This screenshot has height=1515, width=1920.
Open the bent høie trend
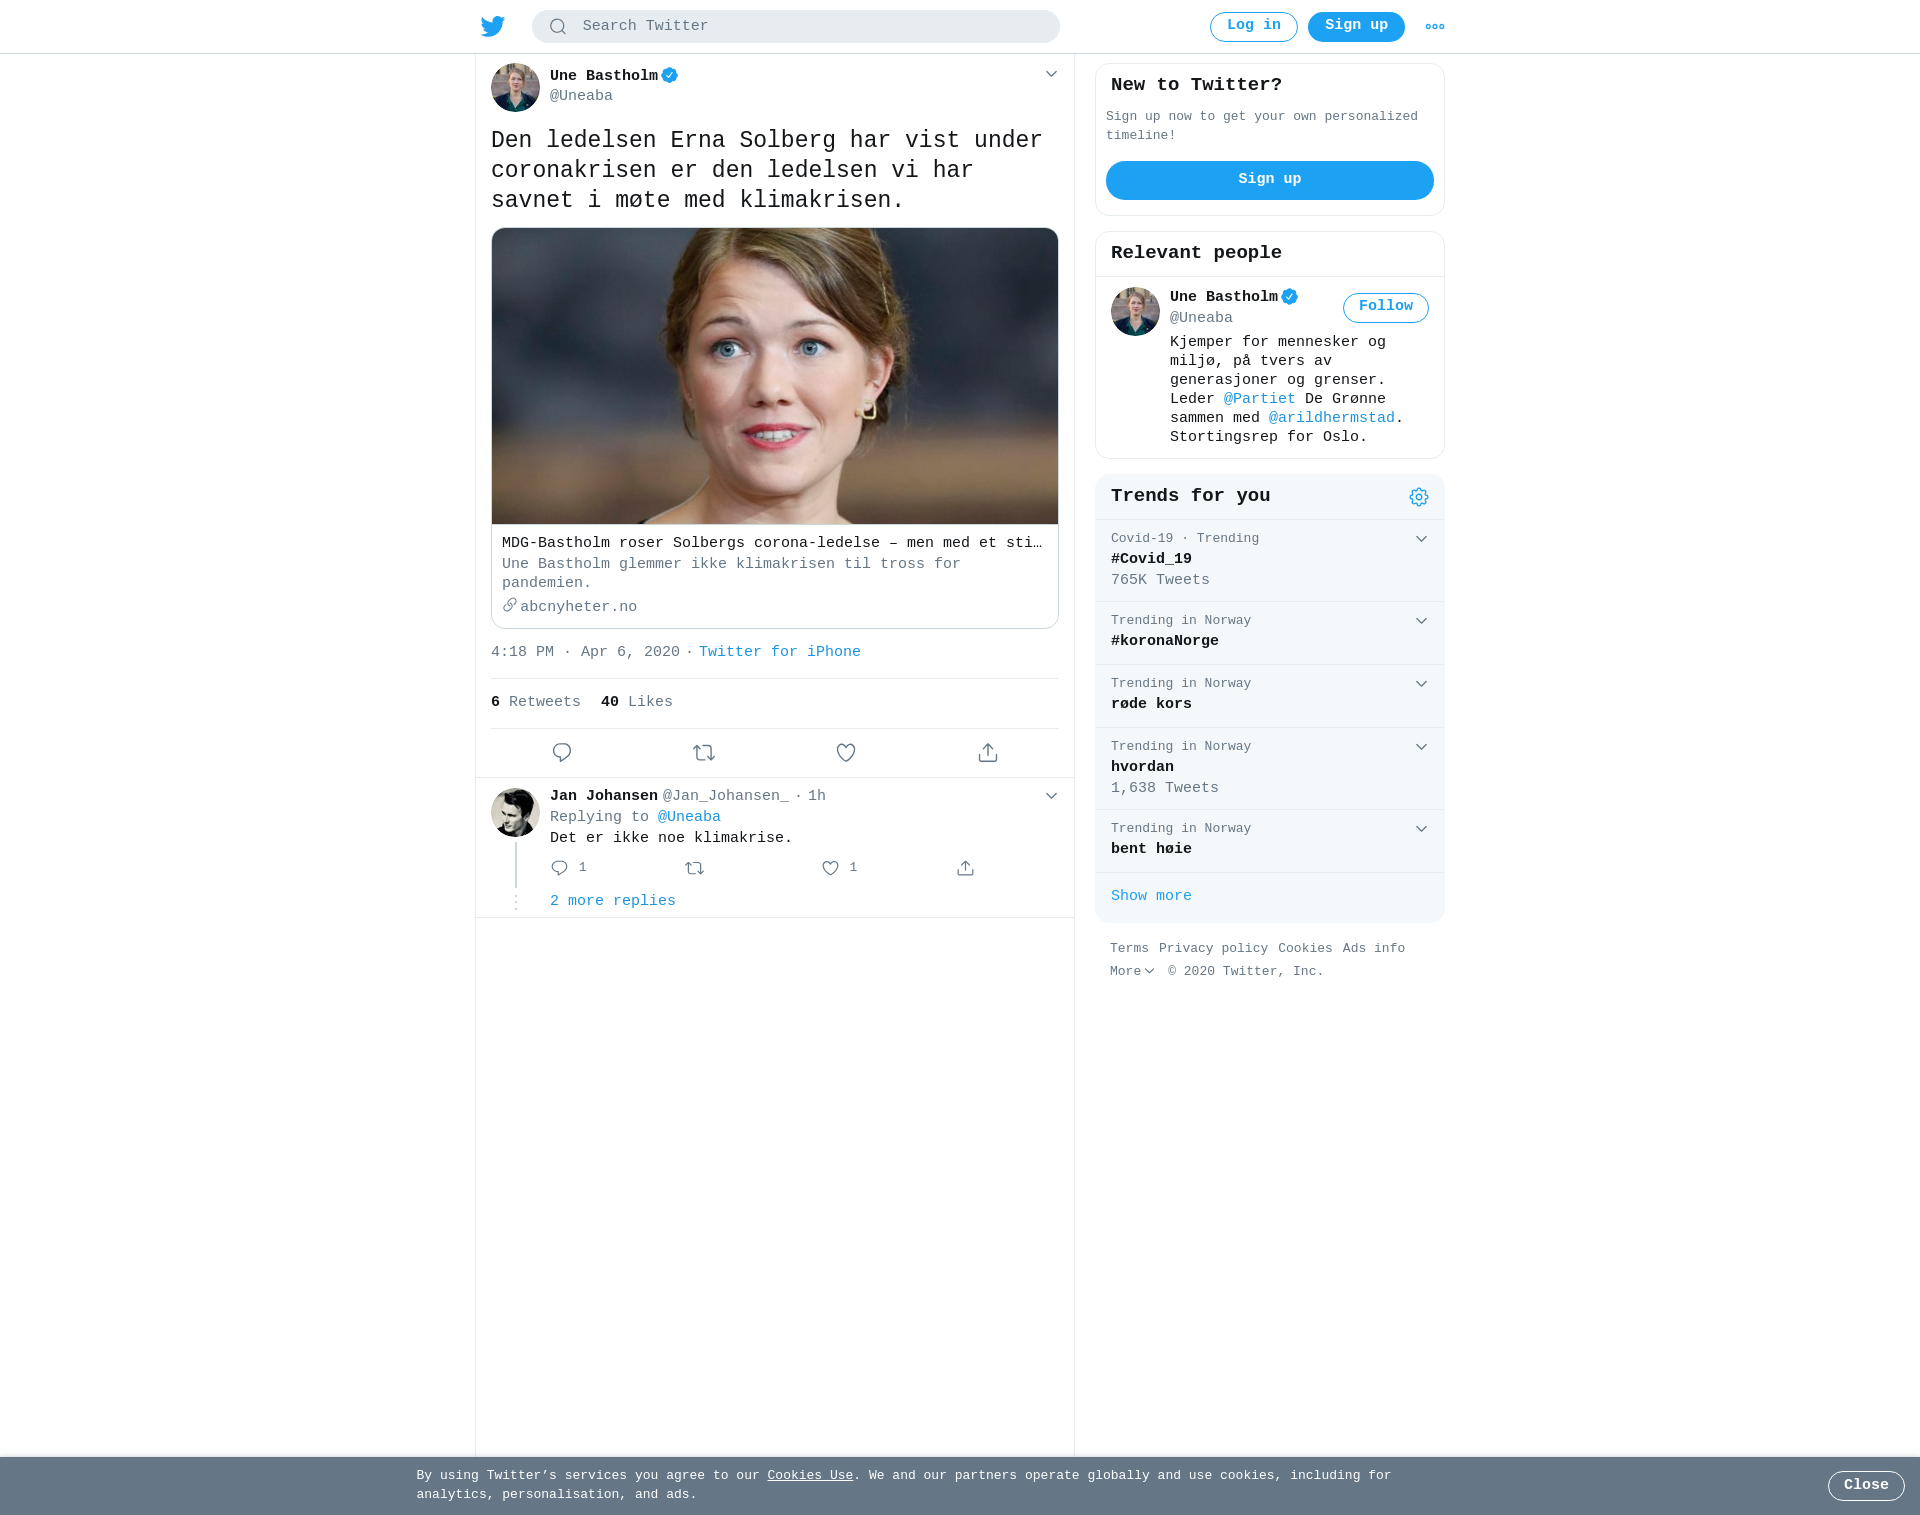click(x=1270, y=840)
